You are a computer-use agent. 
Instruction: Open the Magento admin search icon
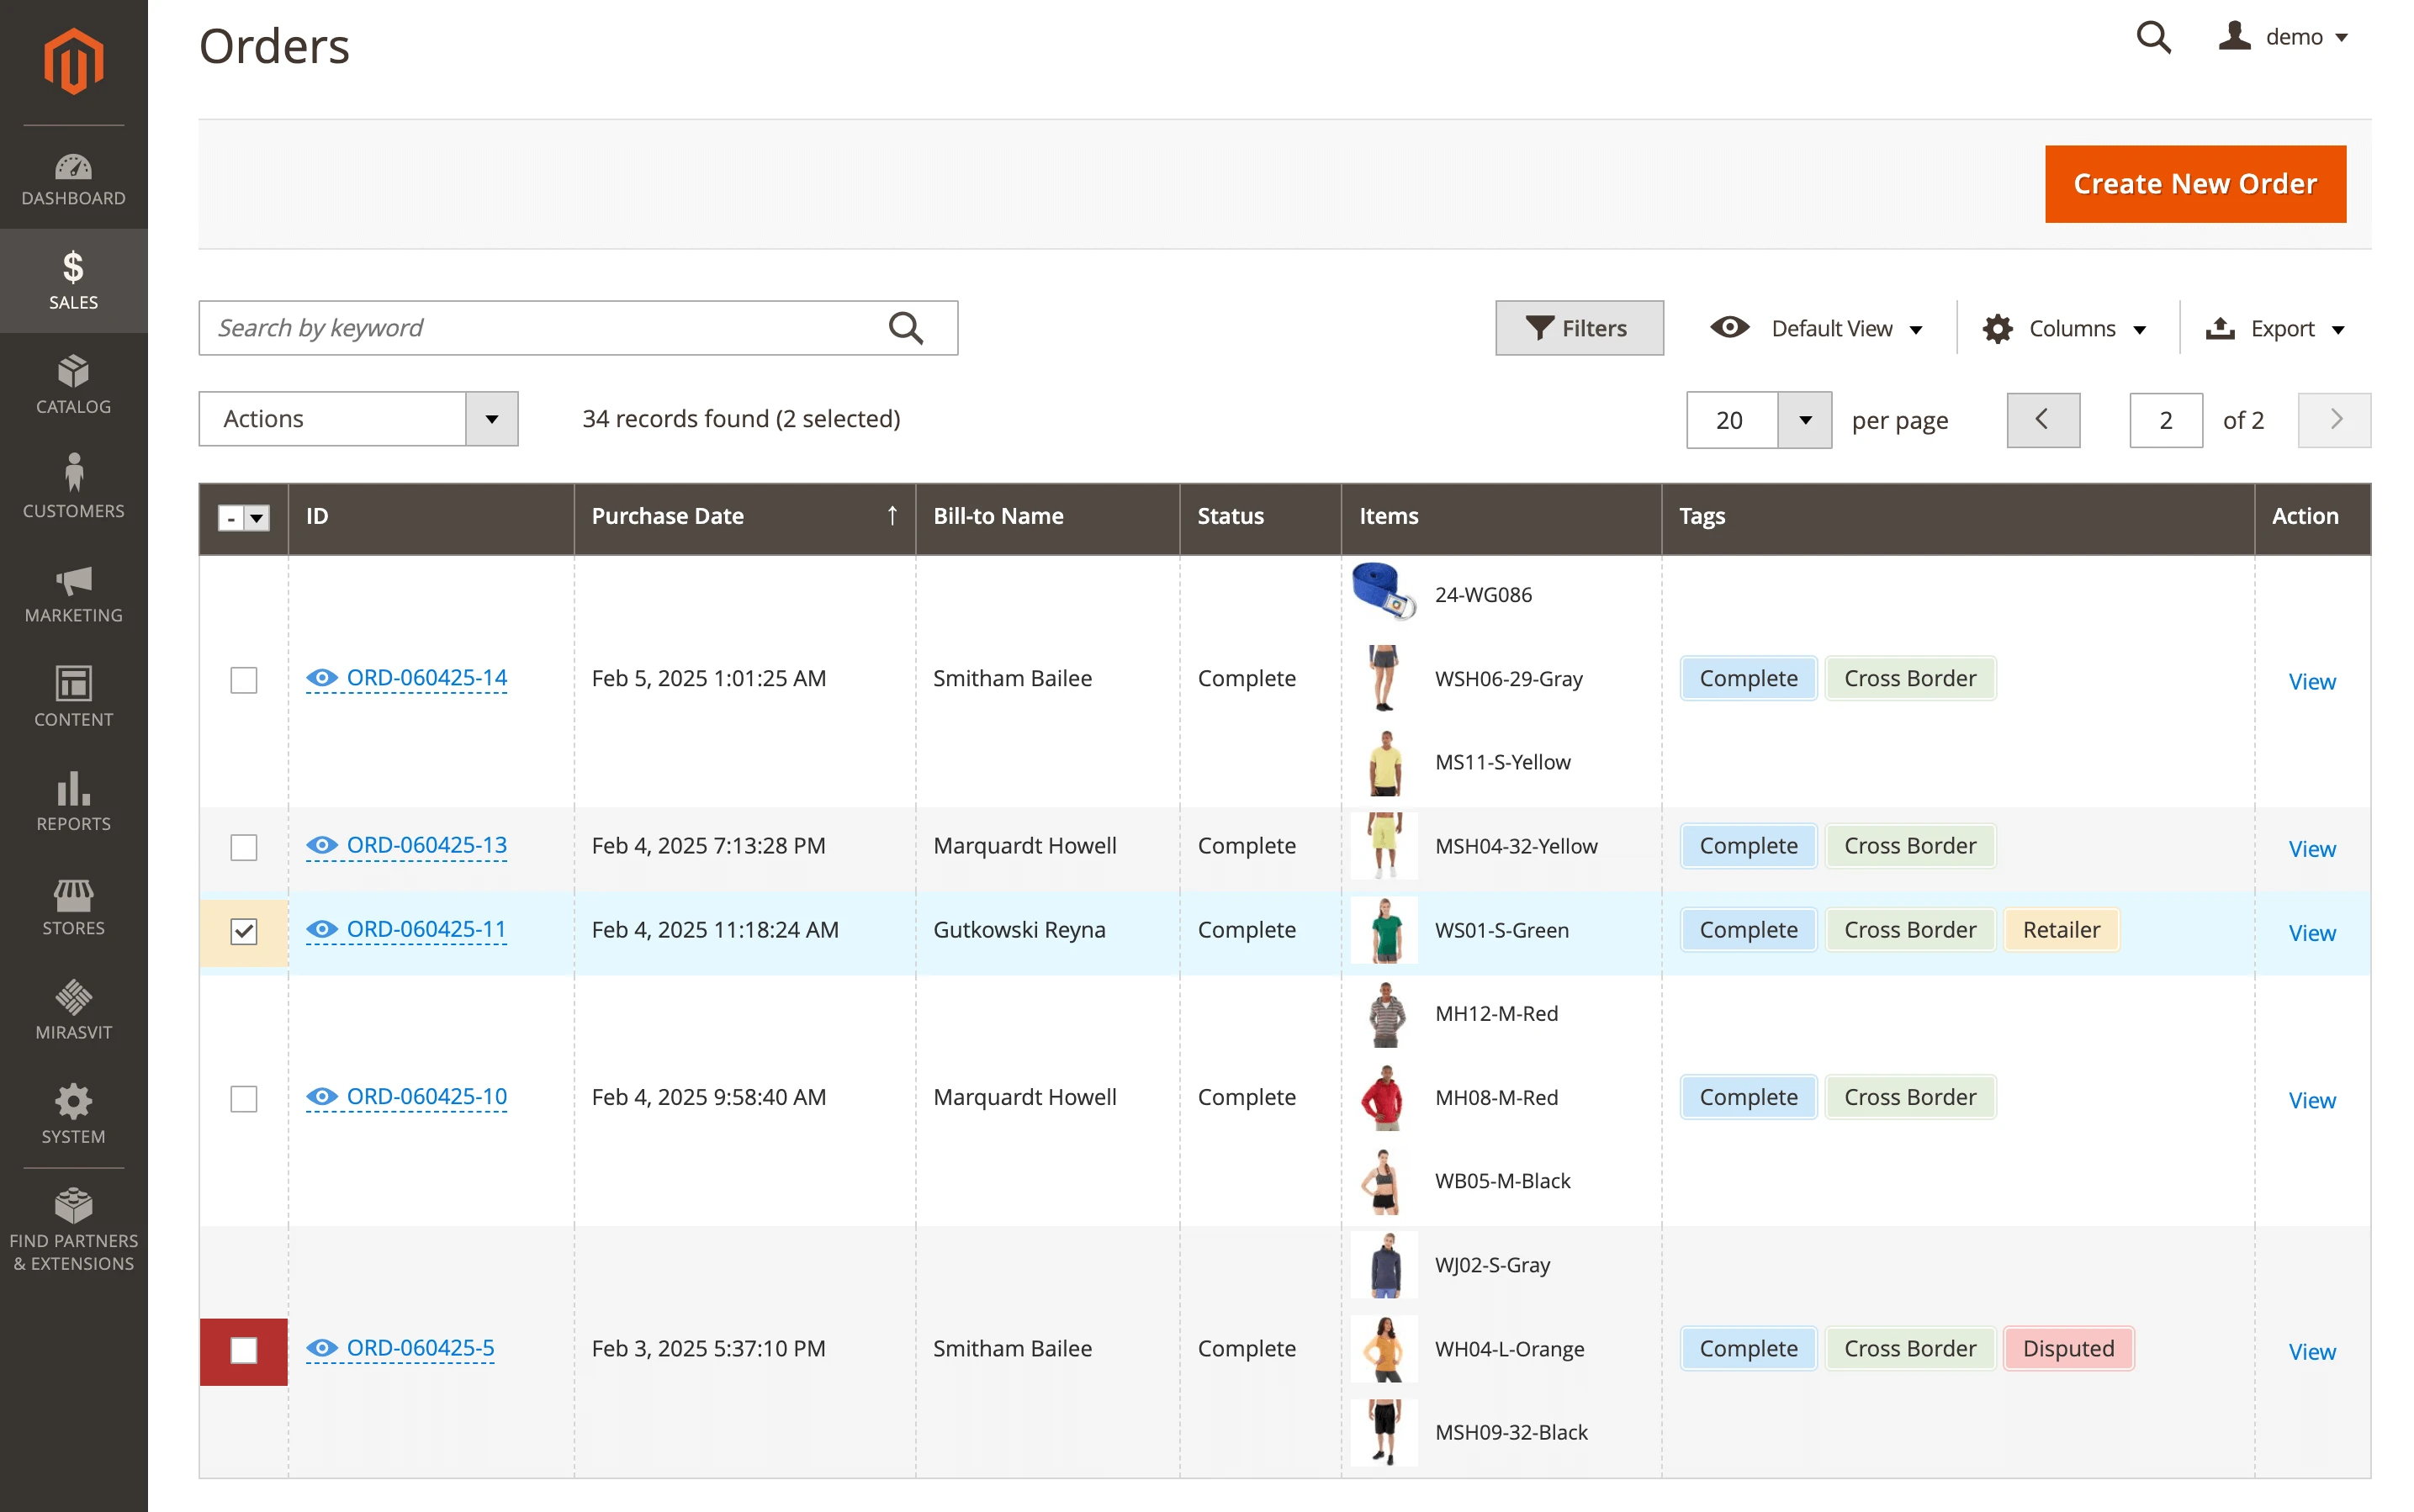(x=2152, y=37)
